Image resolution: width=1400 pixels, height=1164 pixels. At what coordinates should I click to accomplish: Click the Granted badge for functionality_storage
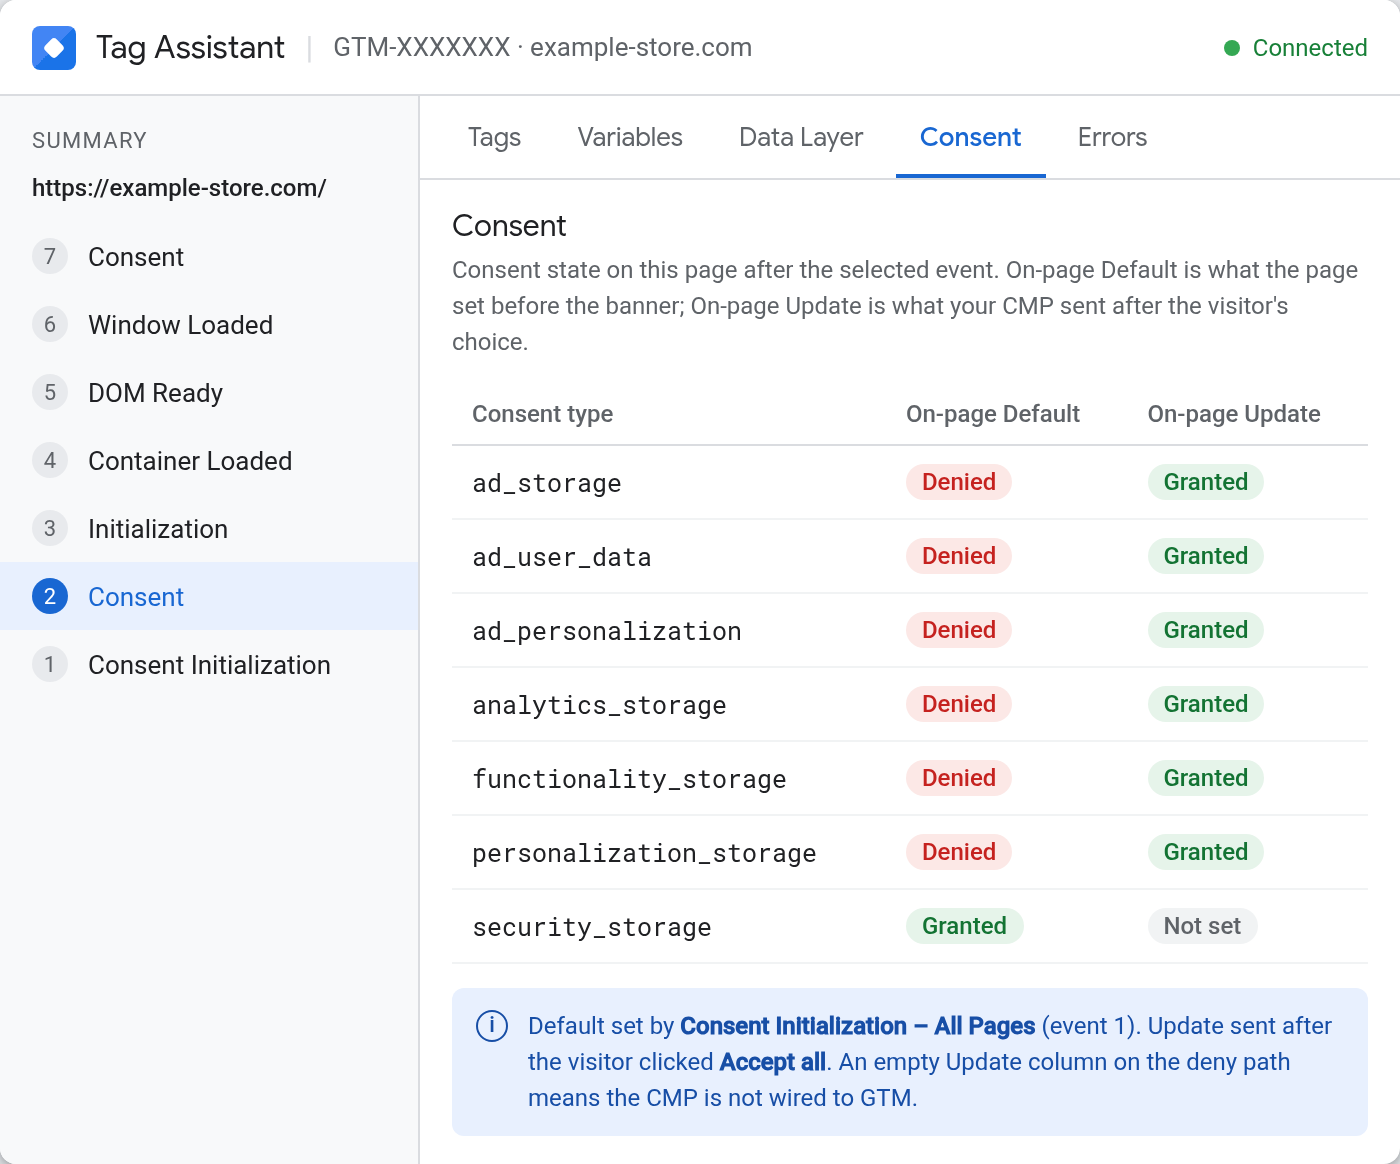pyautogui.click(x=1205, y=778)
